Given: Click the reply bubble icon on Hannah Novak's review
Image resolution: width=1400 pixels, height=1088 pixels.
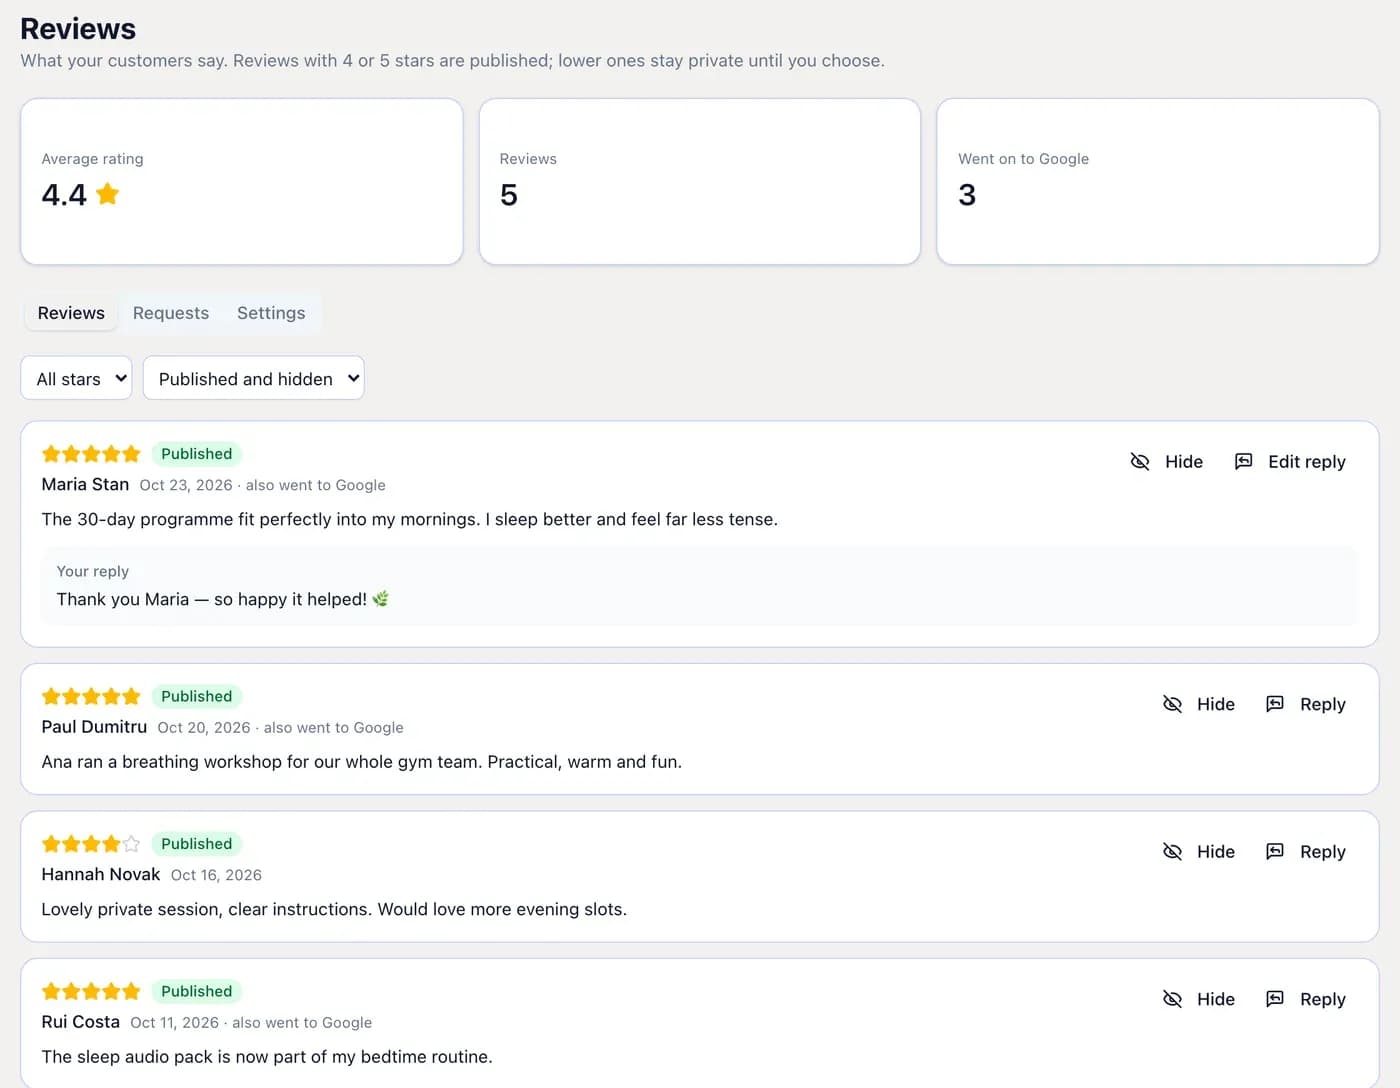Looking at the screenshot, I should click(1274, 851).
